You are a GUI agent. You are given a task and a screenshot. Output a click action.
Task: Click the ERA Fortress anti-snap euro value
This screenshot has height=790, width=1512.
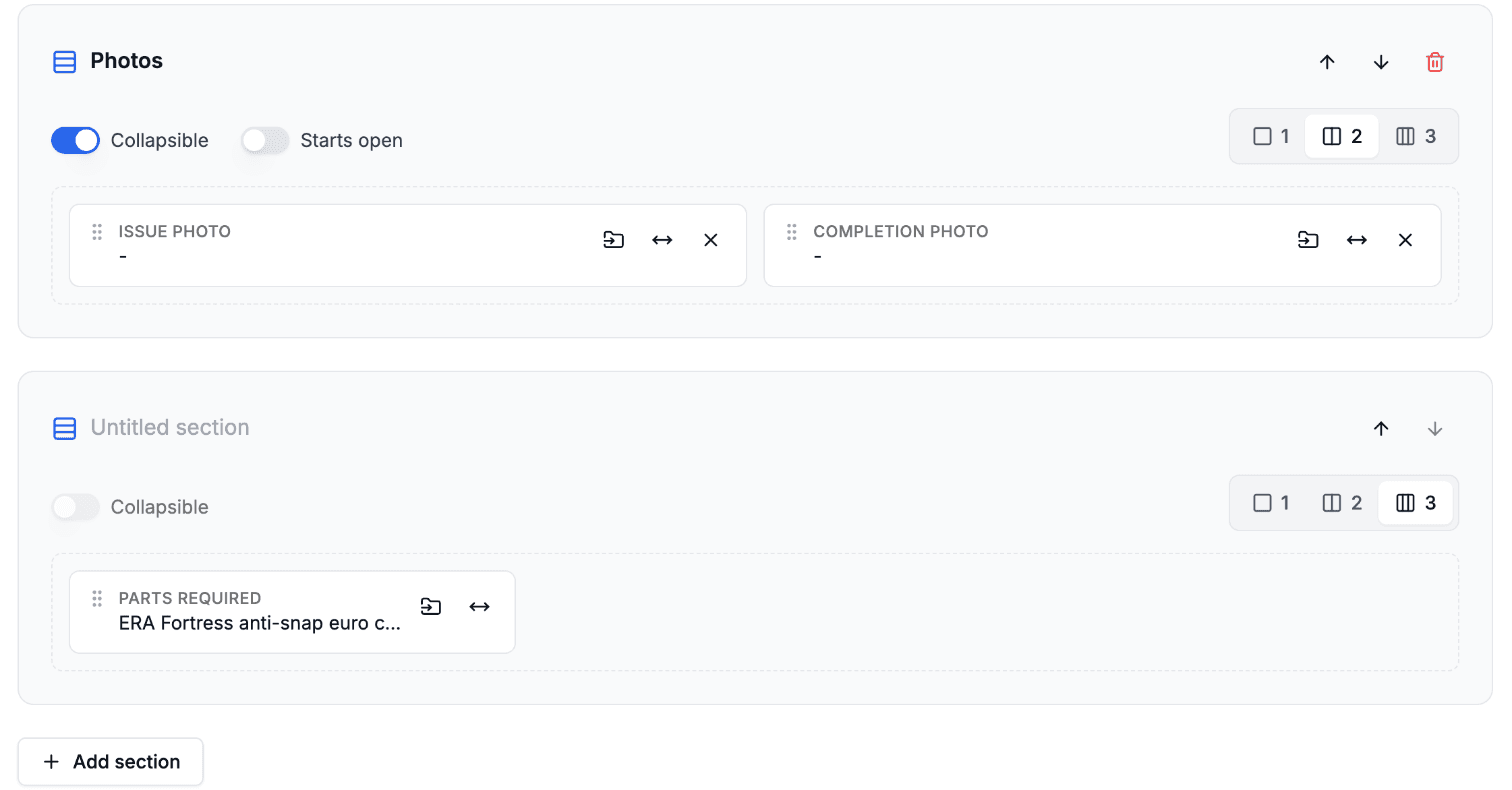click(260, 623)
